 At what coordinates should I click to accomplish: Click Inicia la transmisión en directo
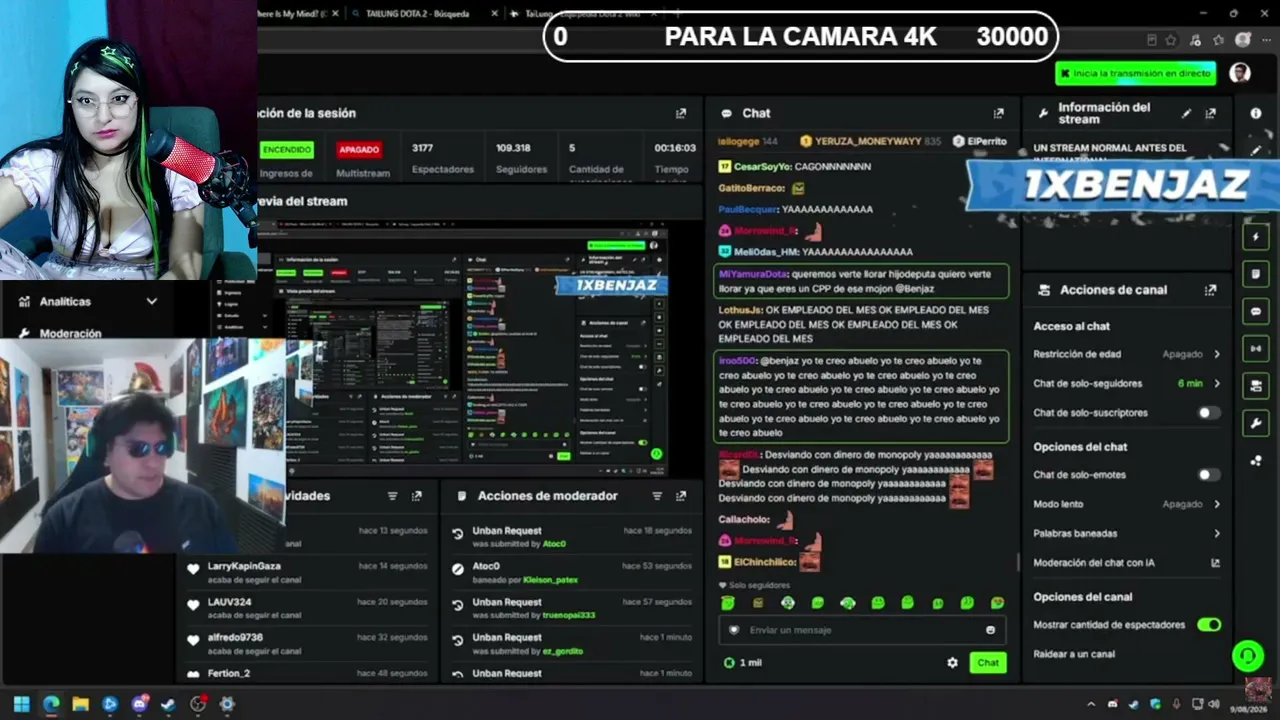click(x=1135, y=73)
